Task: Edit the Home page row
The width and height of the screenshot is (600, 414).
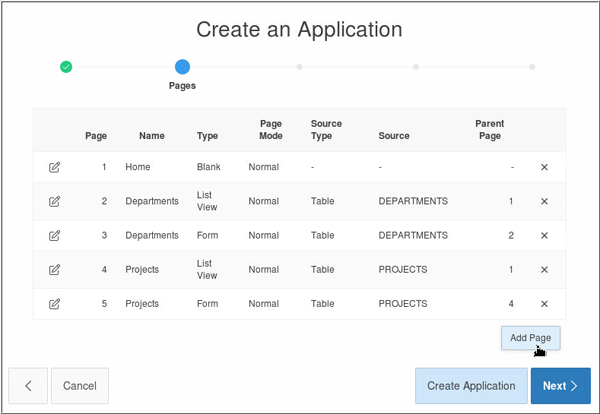Action: click(54, 167)
